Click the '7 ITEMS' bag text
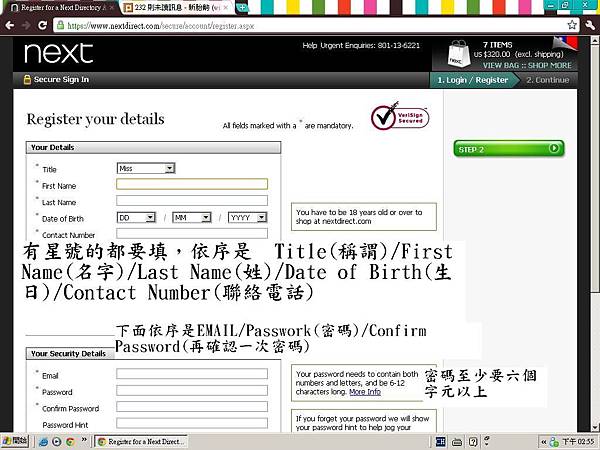 click(497, 45)
